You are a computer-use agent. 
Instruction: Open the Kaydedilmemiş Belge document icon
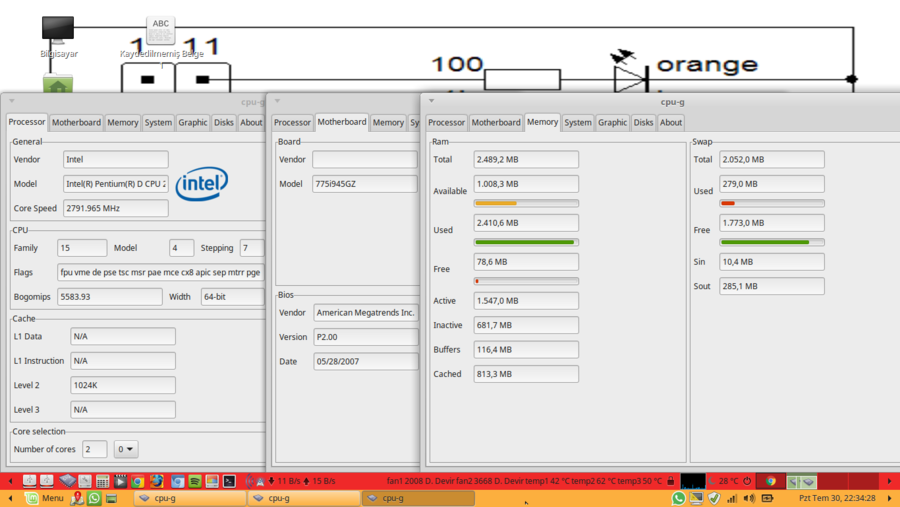160,30
